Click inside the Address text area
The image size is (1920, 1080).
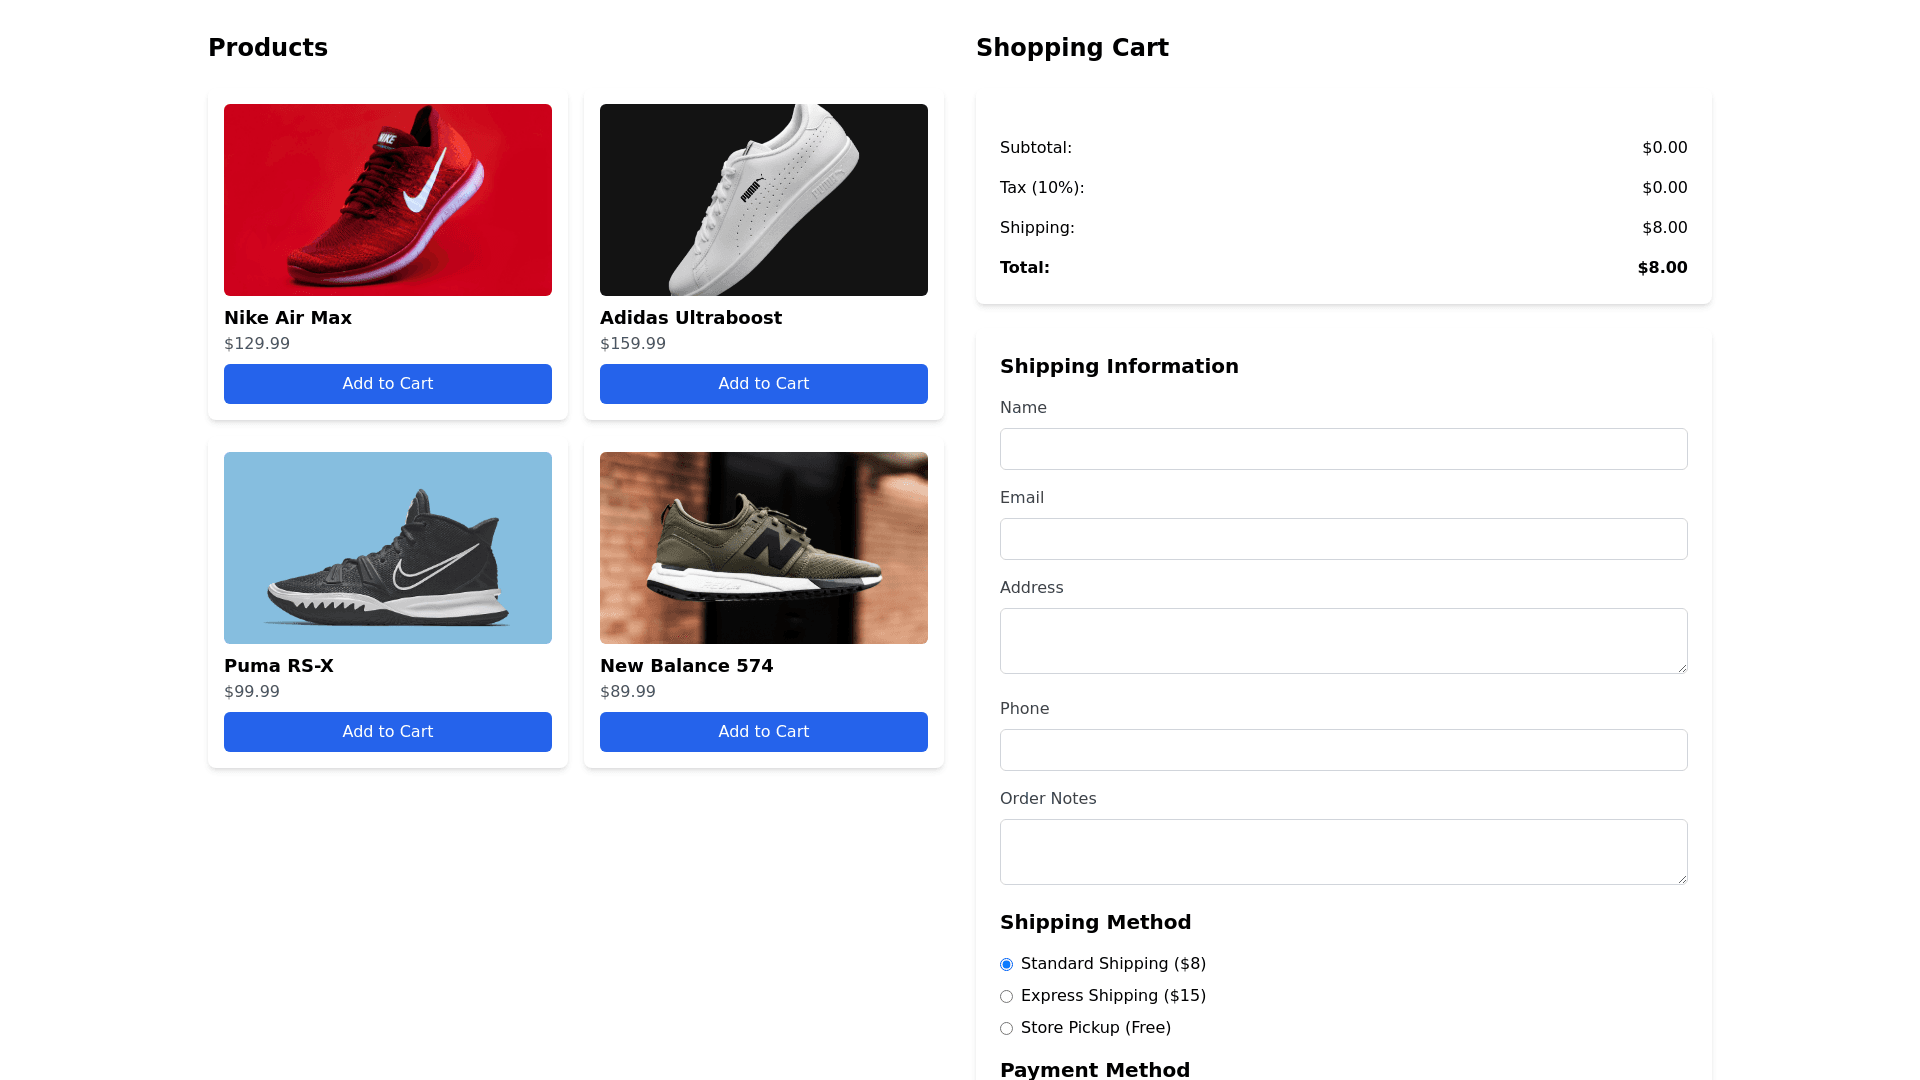pos(1343,641)
